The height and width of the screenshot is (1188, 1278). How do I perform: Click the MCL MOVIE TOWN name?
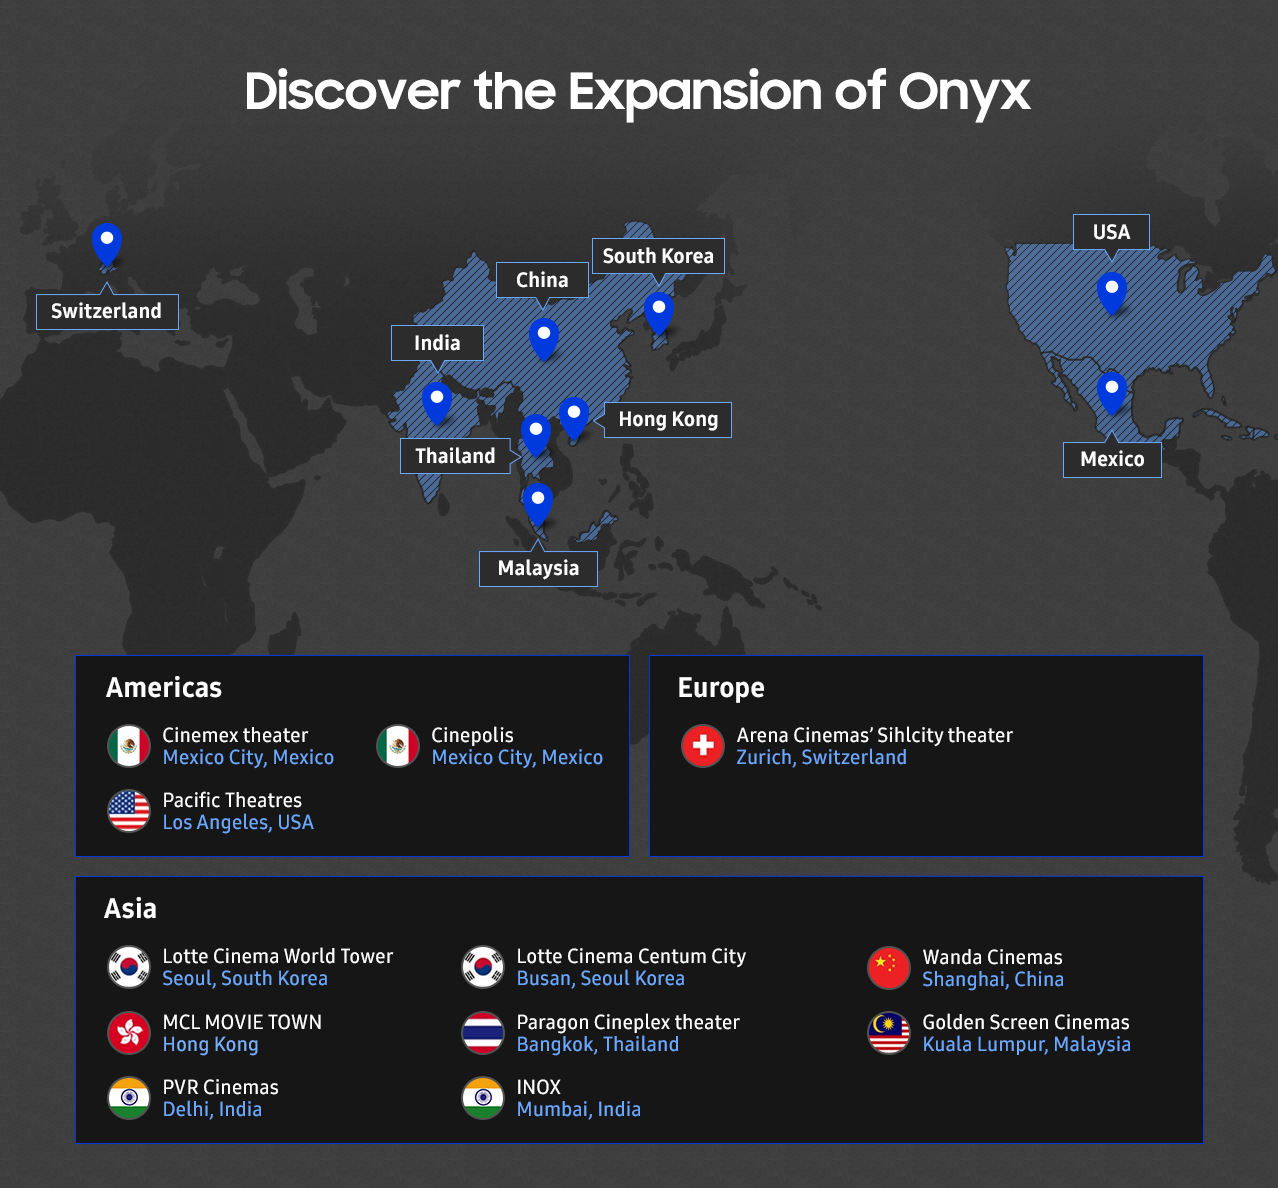pos(242,1022)
